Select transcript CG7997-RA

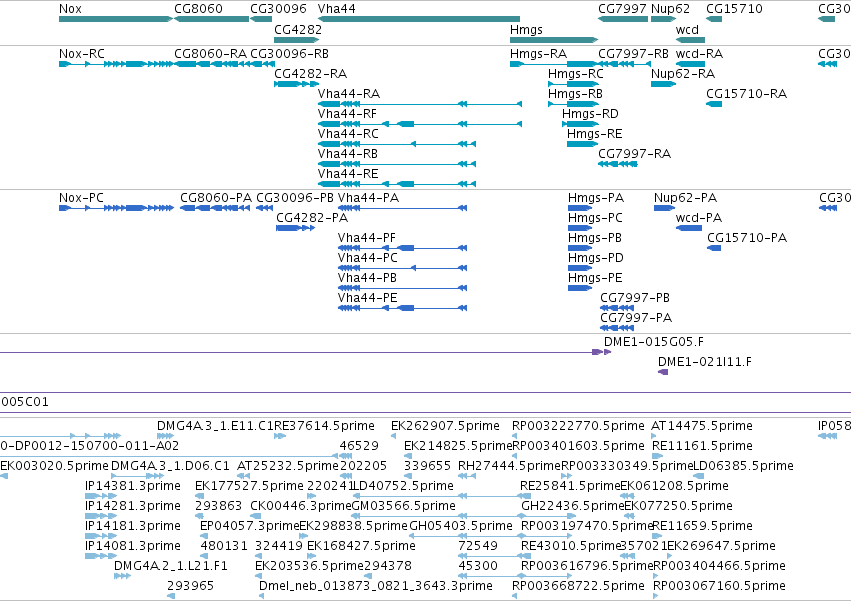[634, 154]
